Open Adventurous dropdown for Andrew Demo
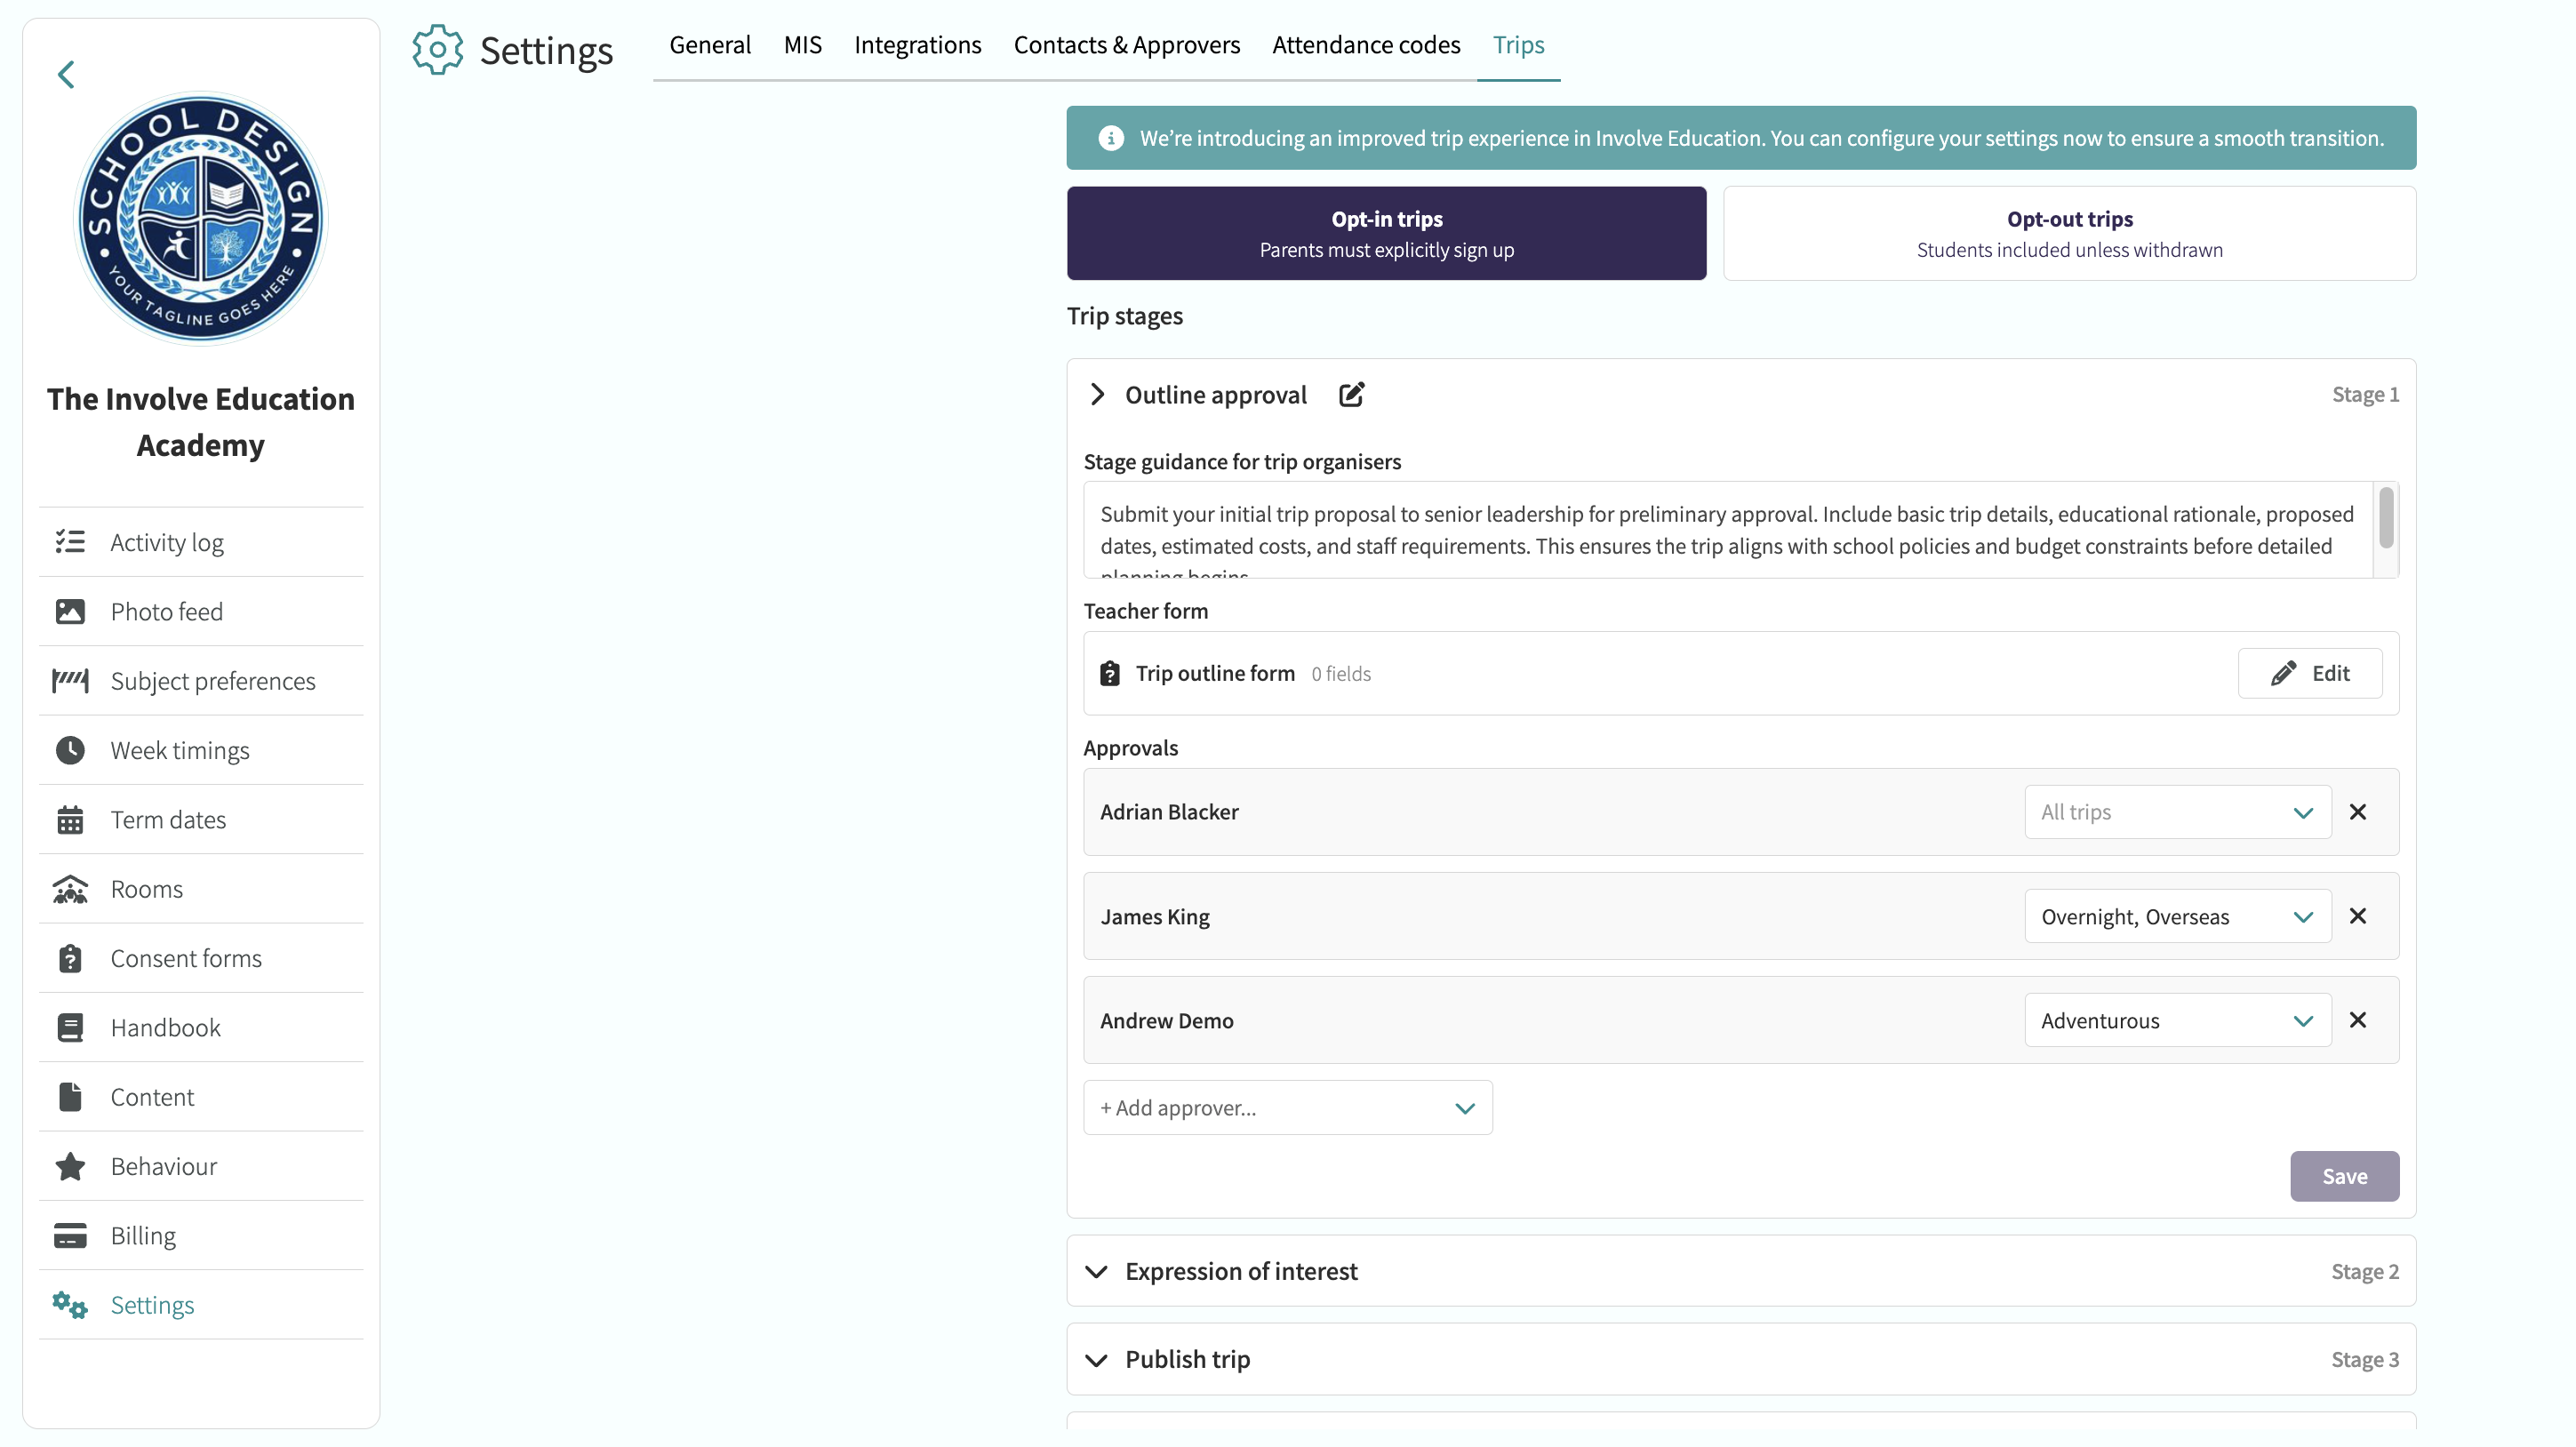 point(2178,1020)
